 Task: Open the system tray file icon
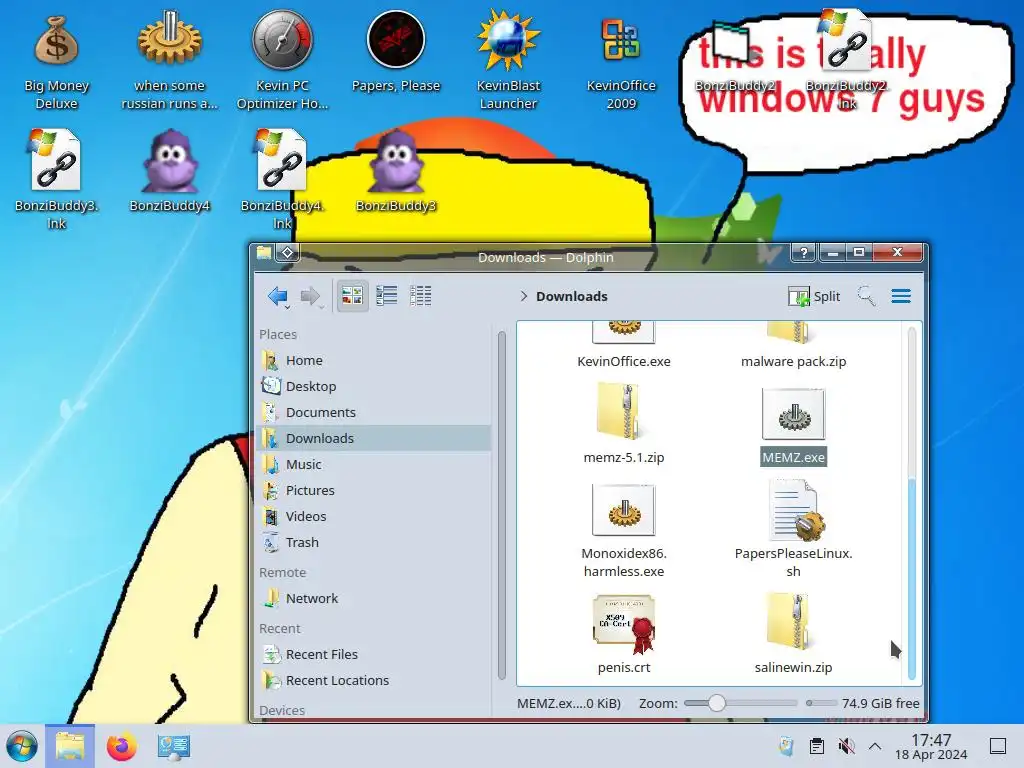[787, 746]
